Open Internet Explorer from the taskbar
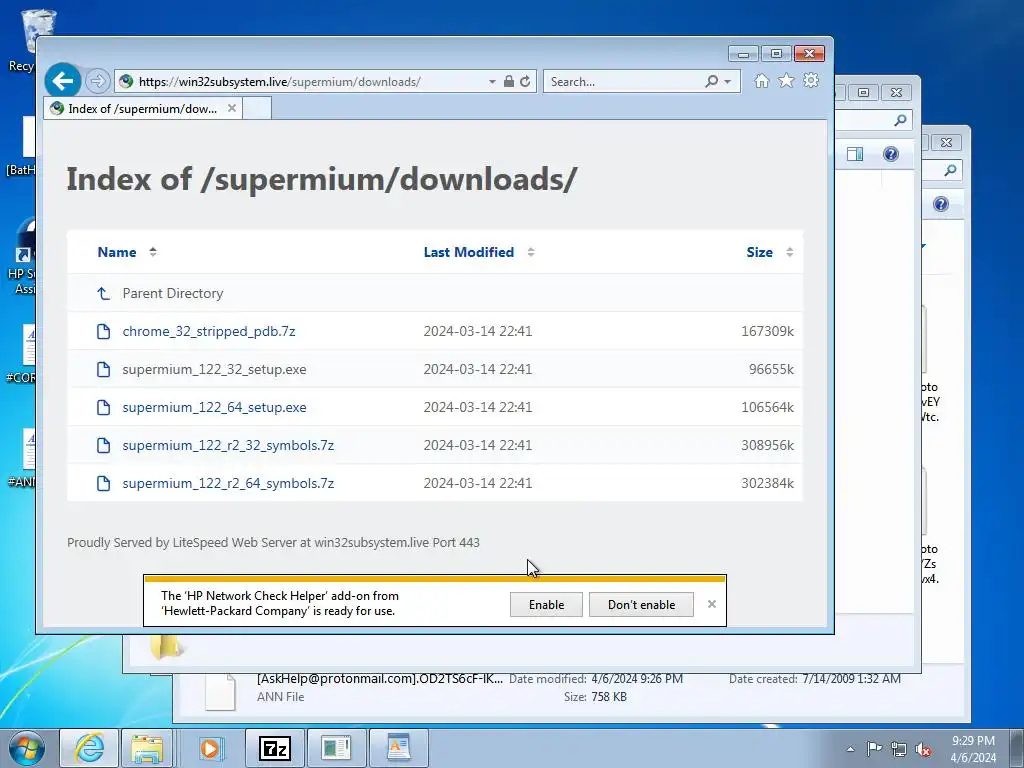The image size is (1024, 768). (x=89, y=748)
